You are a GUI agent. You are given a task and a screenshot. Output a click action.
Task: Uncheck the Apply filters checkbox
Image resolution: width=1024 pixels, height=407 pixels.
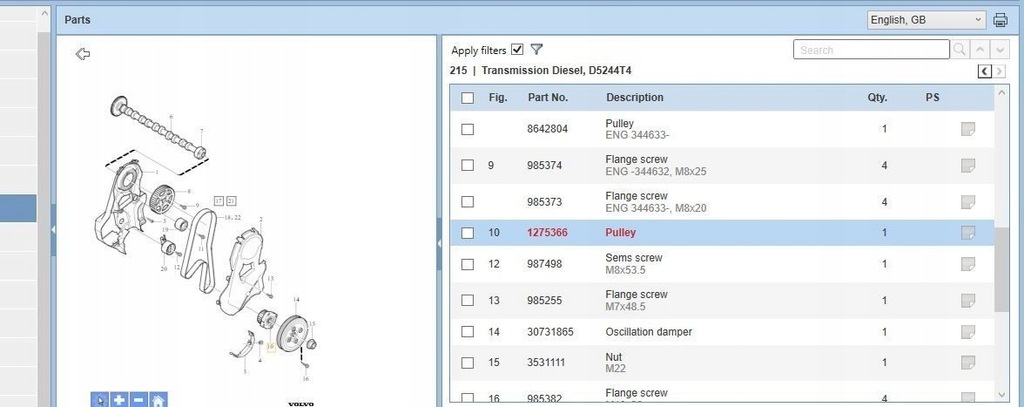coord(517,50)
